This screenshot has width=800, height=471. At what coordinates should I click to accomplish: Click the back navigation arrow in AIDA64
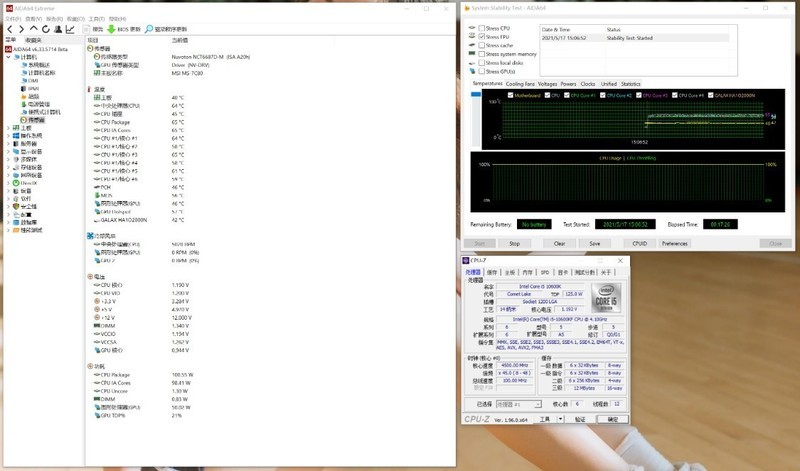tap(10, 30)
